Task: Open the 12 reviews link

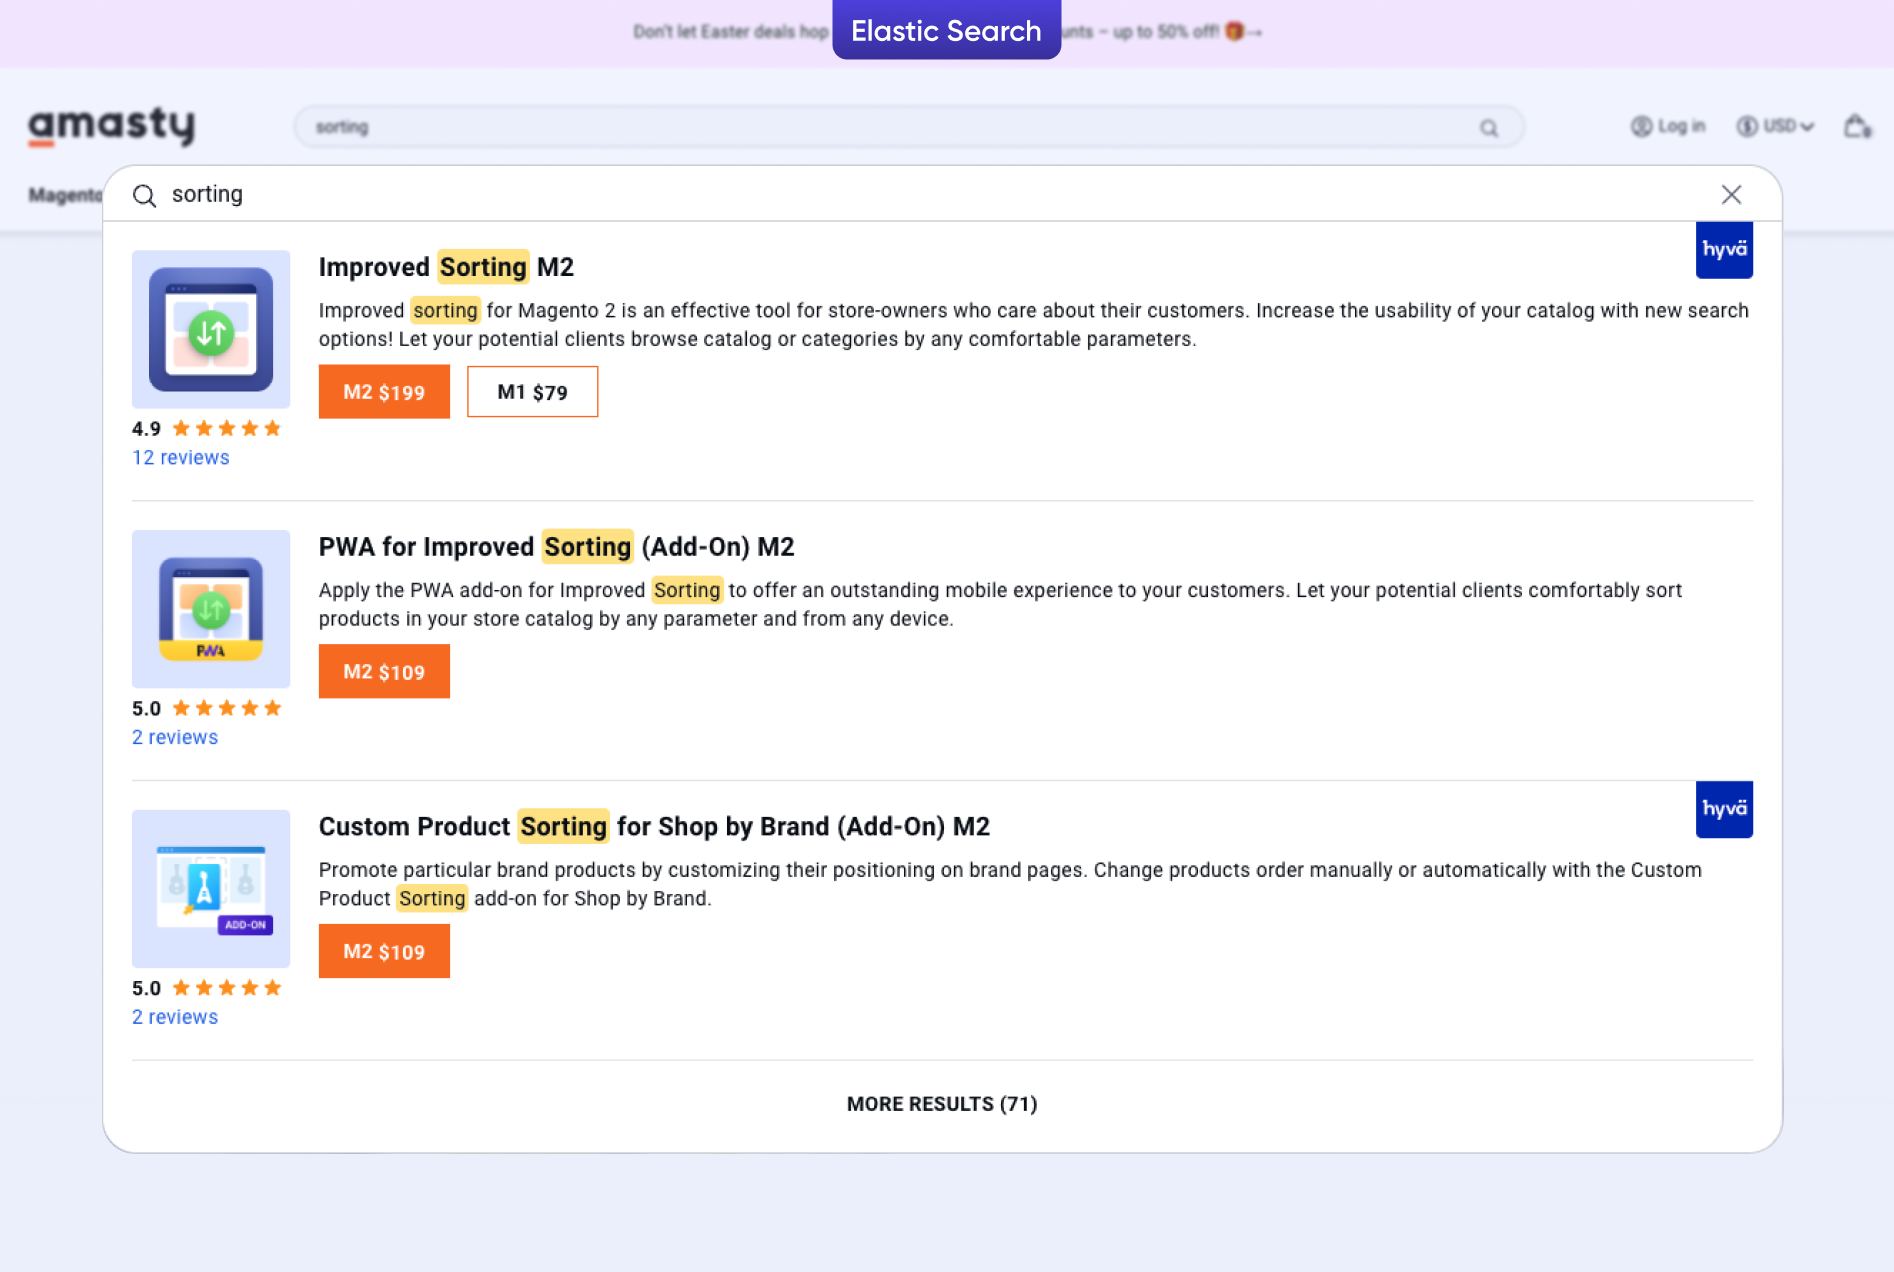Action: tap(181, 458)
